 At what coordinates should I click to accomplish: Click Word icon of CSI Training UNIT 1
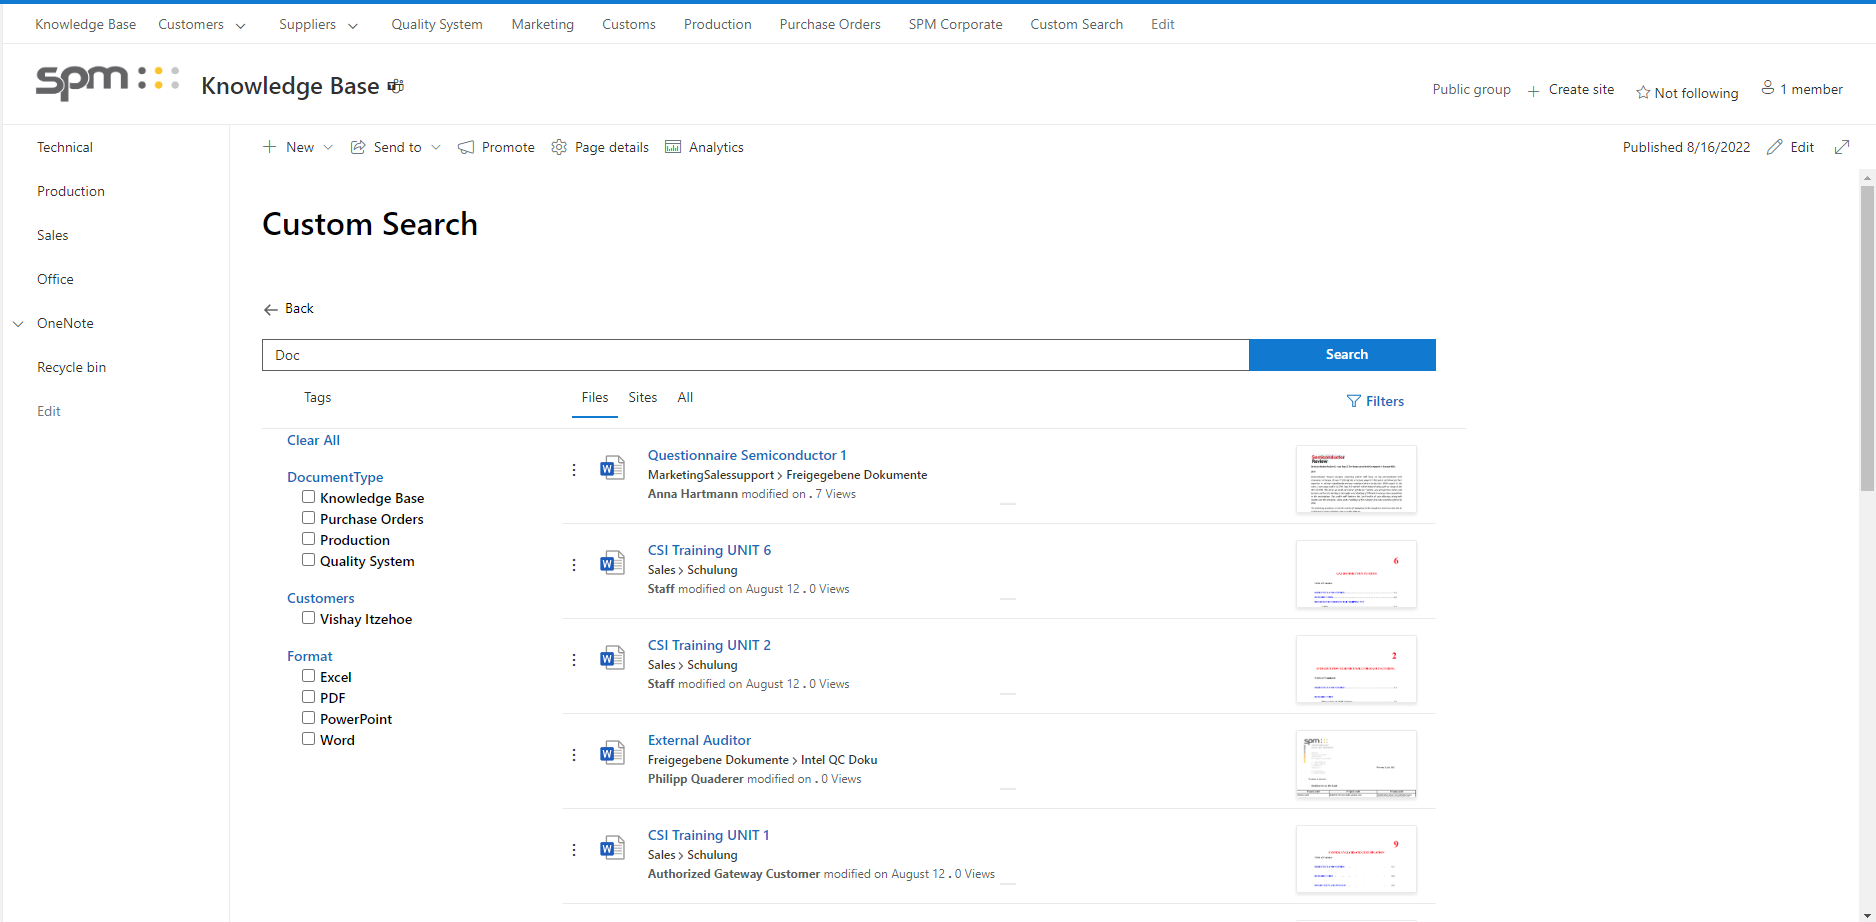[x=612, y=848]
